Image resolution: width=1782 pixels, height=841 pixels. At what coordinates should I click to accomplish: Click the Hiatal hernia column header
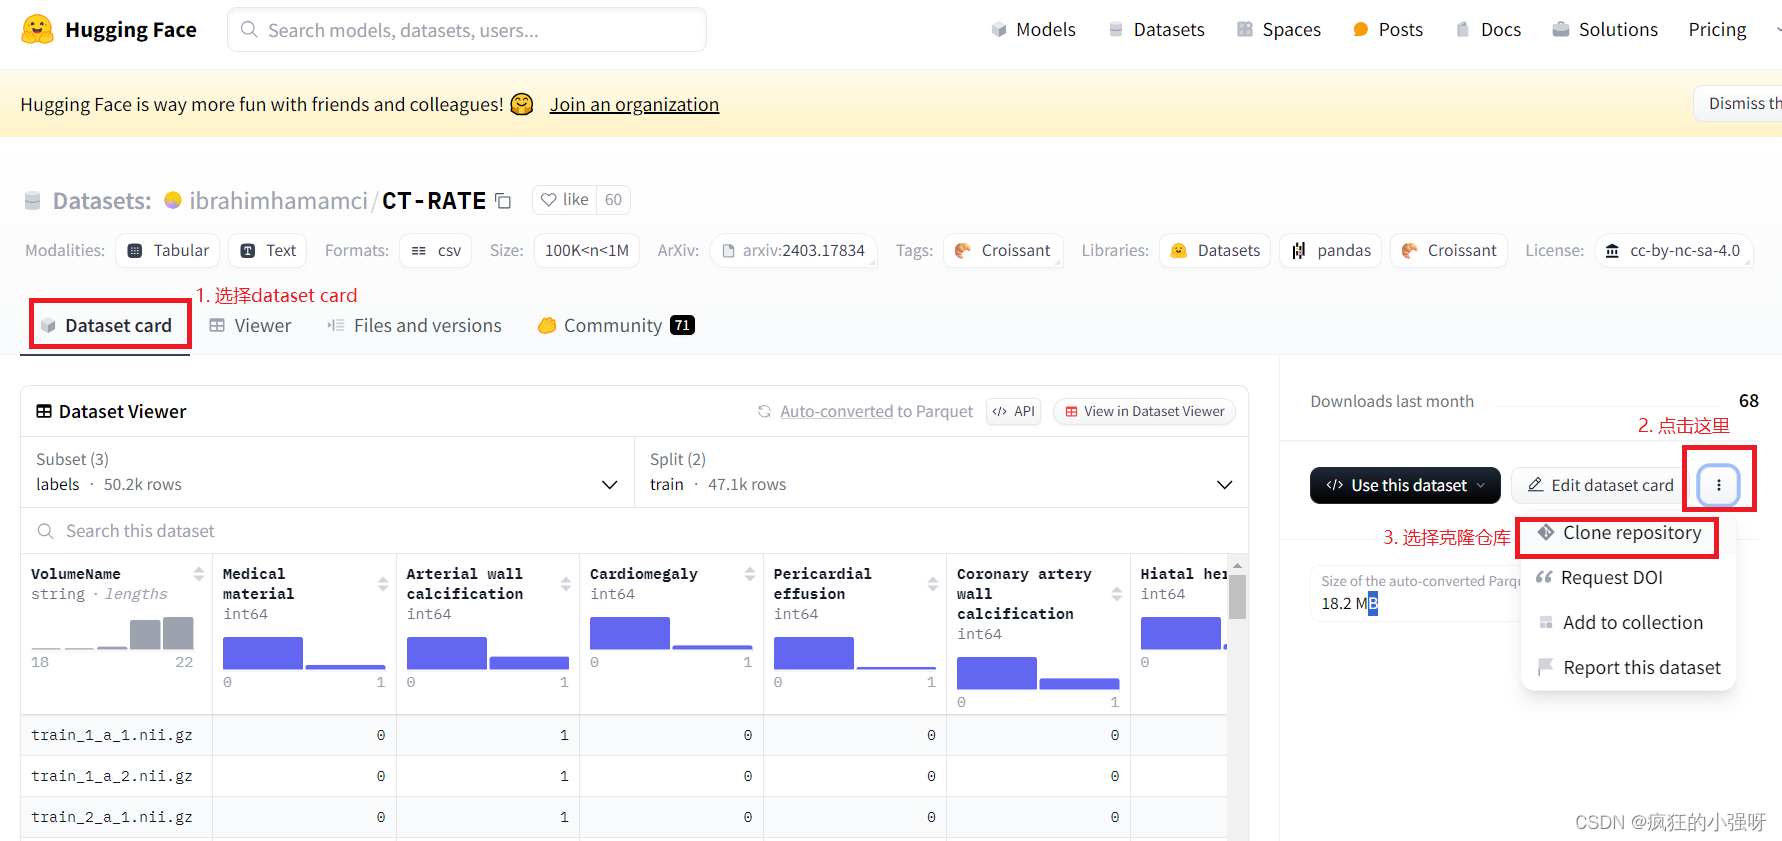click(1184, 574)
